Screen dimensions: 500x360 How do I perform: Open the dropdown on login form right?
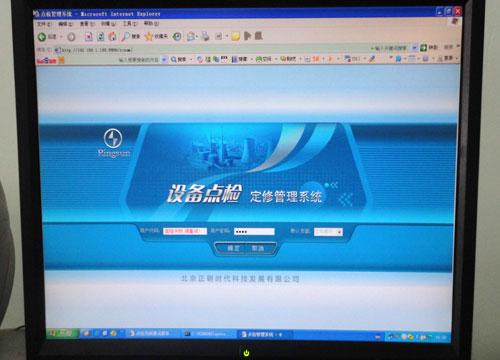(328, 232)
